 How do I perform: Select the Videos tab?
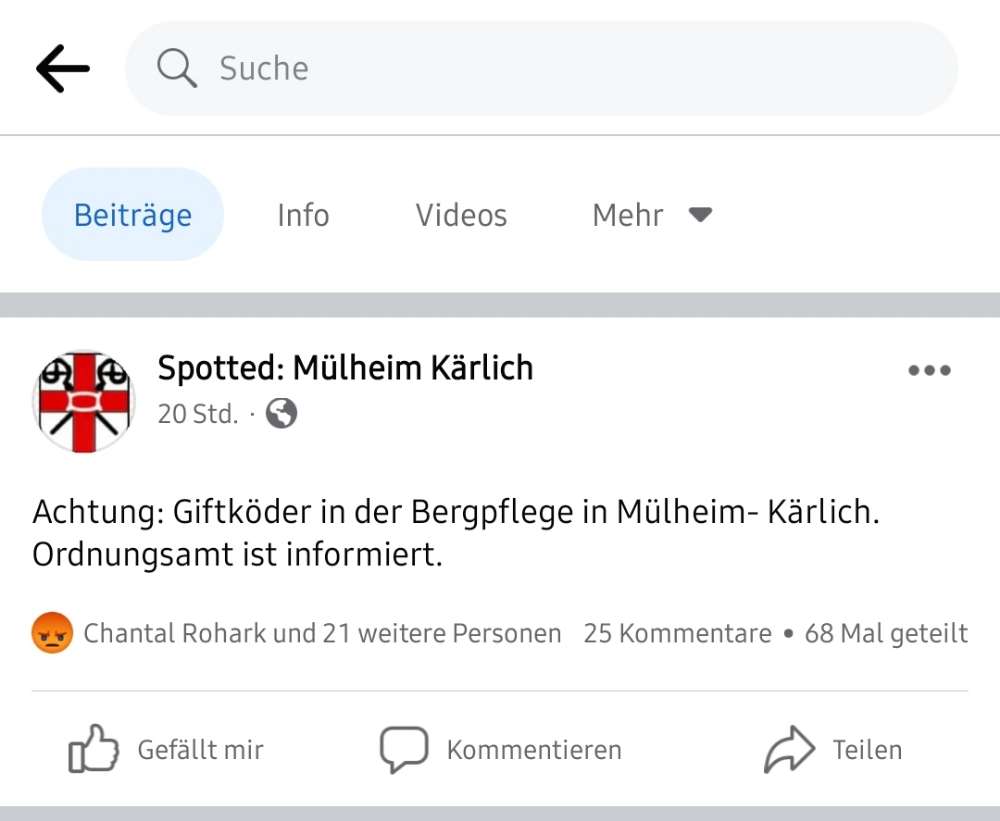460,214
